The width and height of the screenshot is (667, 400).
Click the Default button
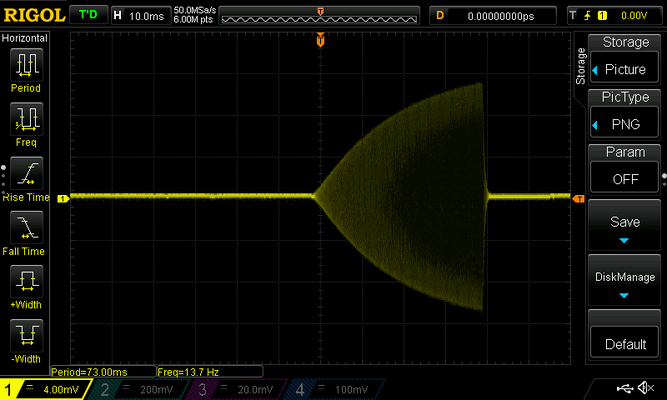coord(624,344)
